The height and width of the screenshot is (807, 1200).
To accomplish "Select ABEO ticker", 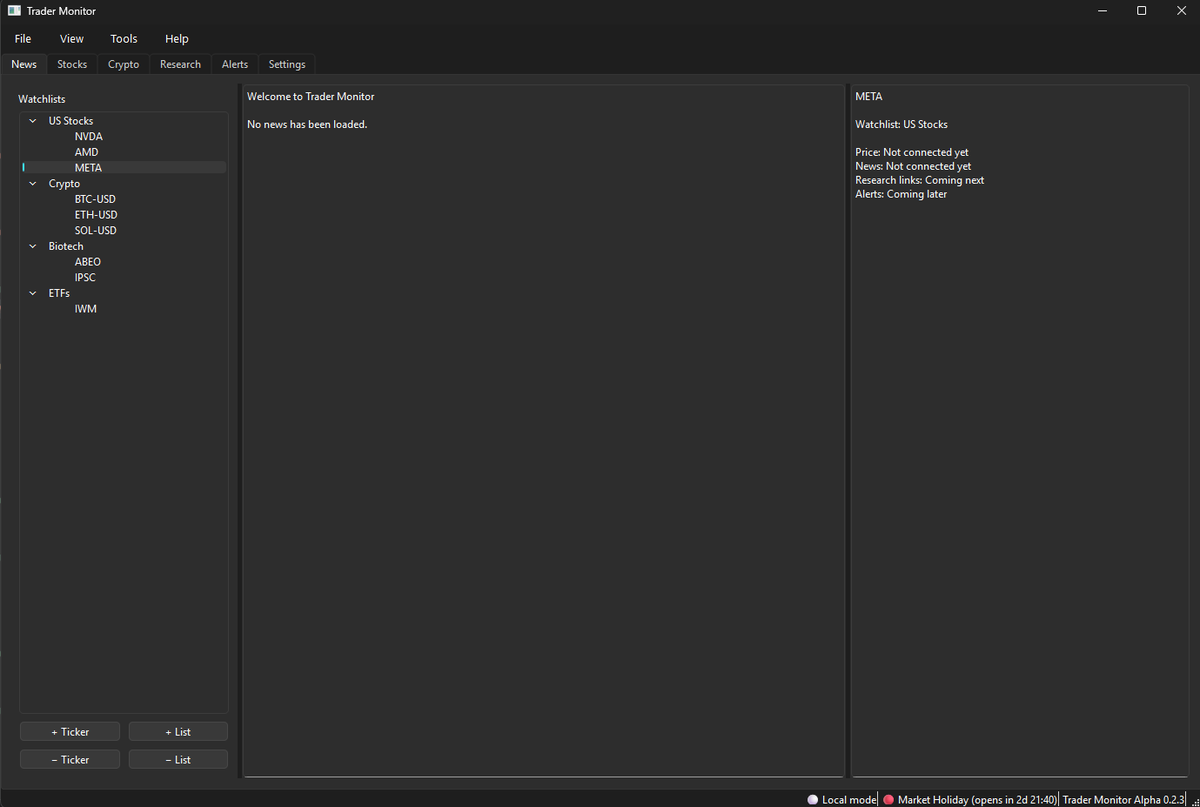I will (88, 262).
